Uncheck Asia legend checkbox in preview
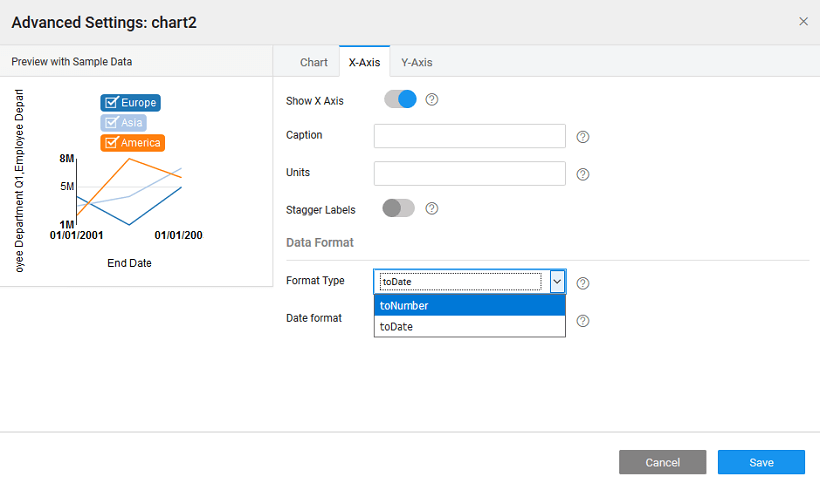 click(x=112, y=123)
